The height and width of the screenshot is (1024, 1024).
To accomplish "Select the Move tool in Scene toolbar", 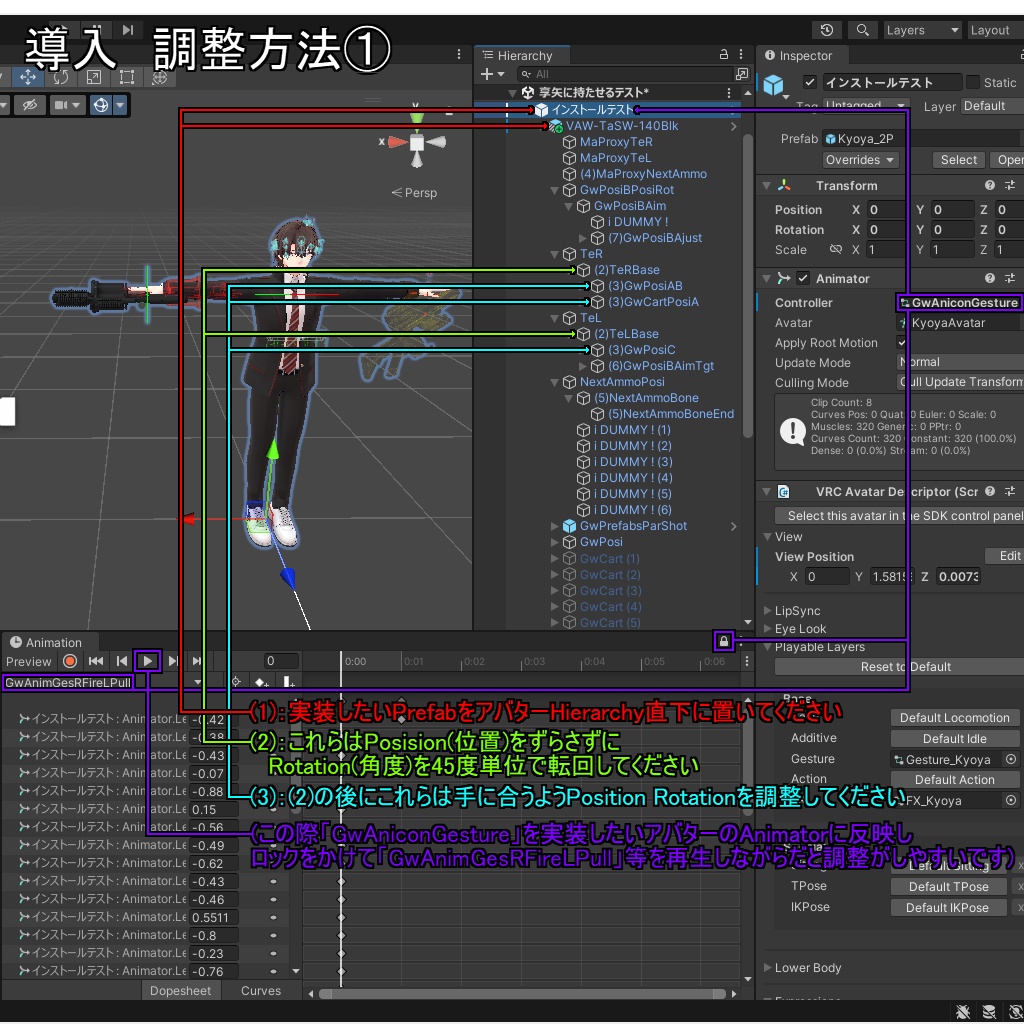I will coord(28,78).
